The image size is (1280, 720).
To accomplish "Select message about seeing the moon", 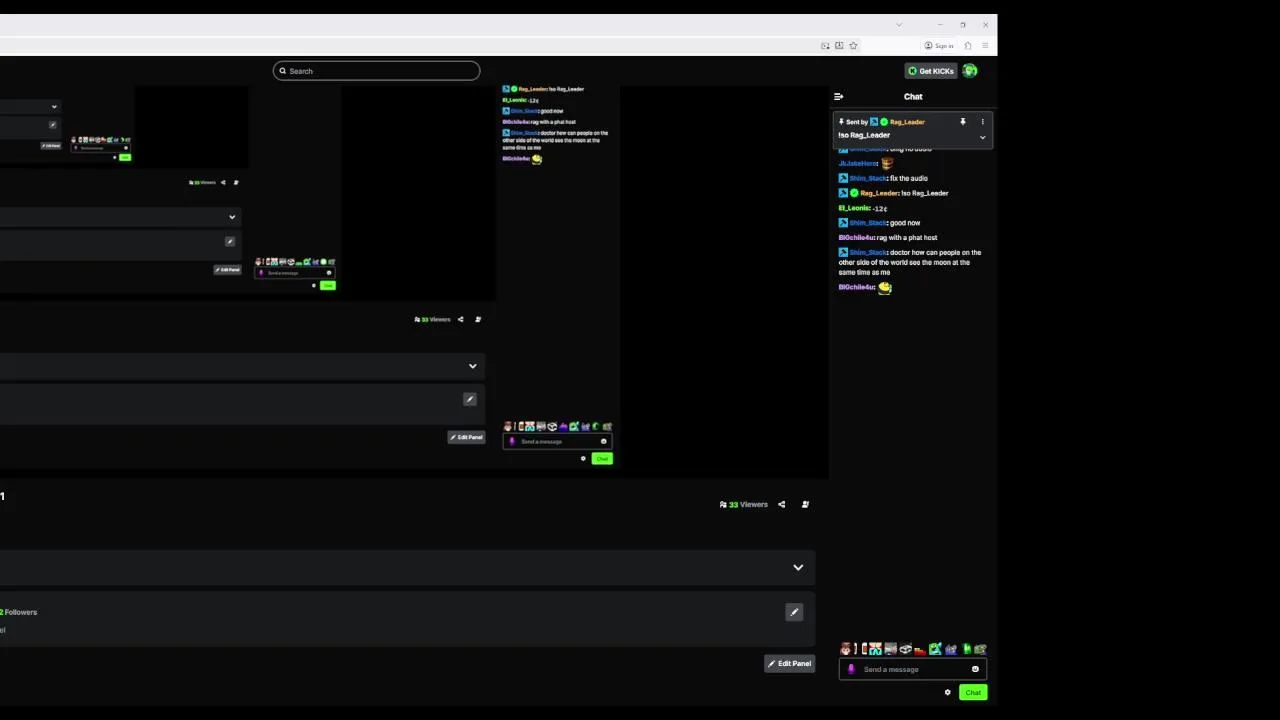I will pyautogui.click(x=910, y=262).
